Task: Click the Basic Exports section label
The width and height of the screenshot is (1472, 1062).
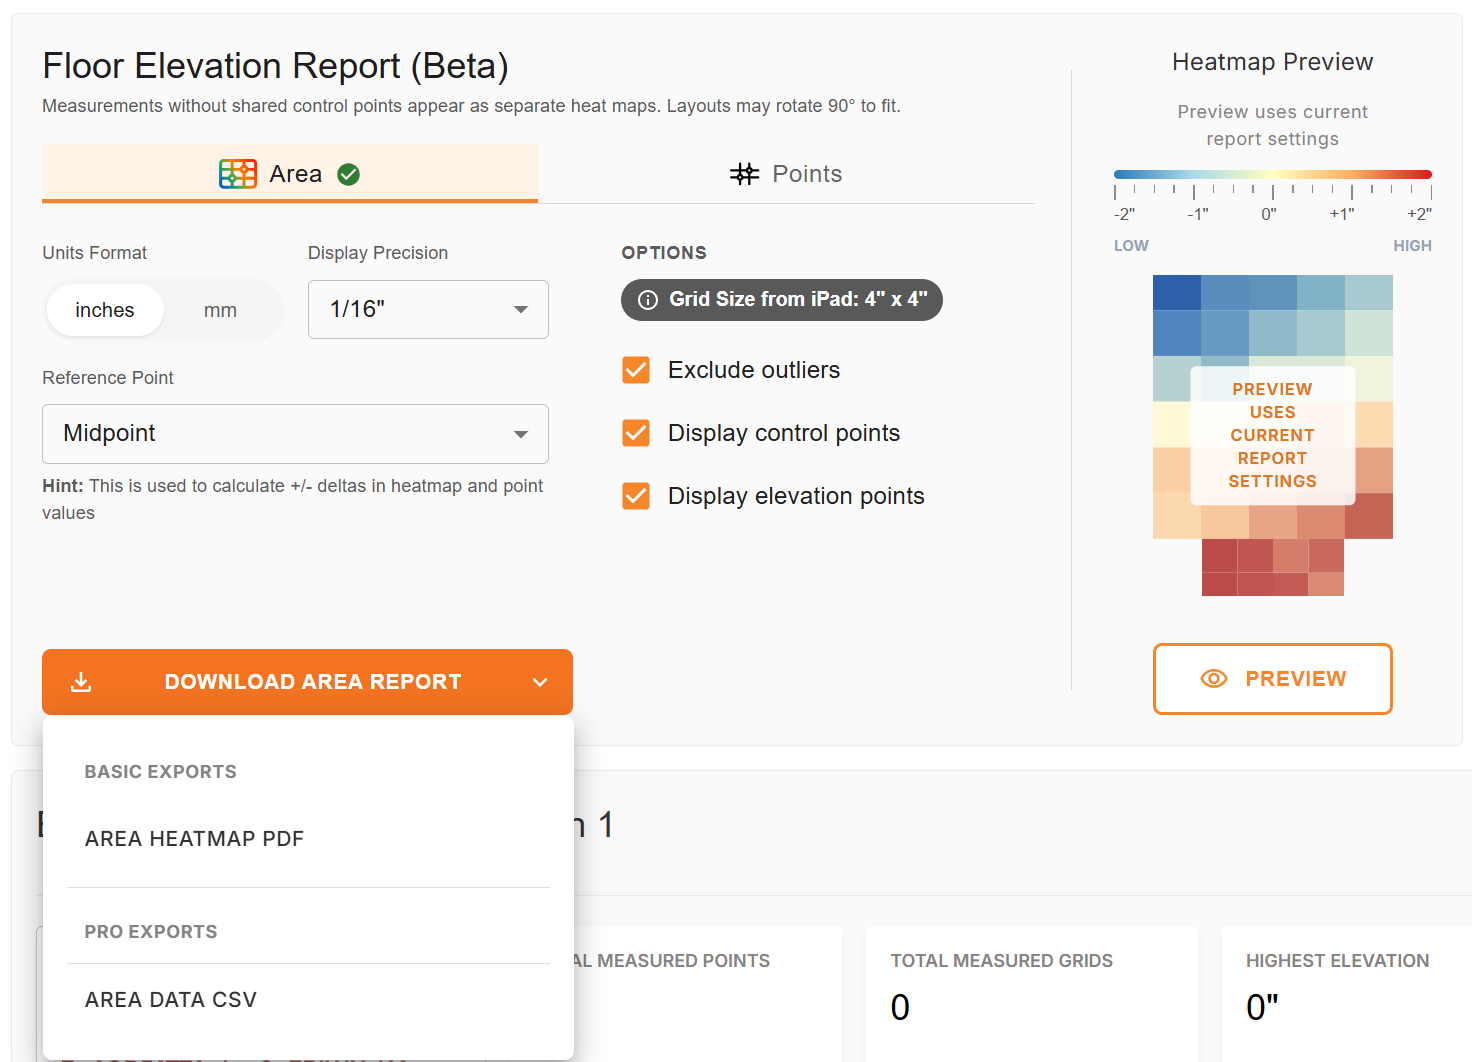Action: 161,772
